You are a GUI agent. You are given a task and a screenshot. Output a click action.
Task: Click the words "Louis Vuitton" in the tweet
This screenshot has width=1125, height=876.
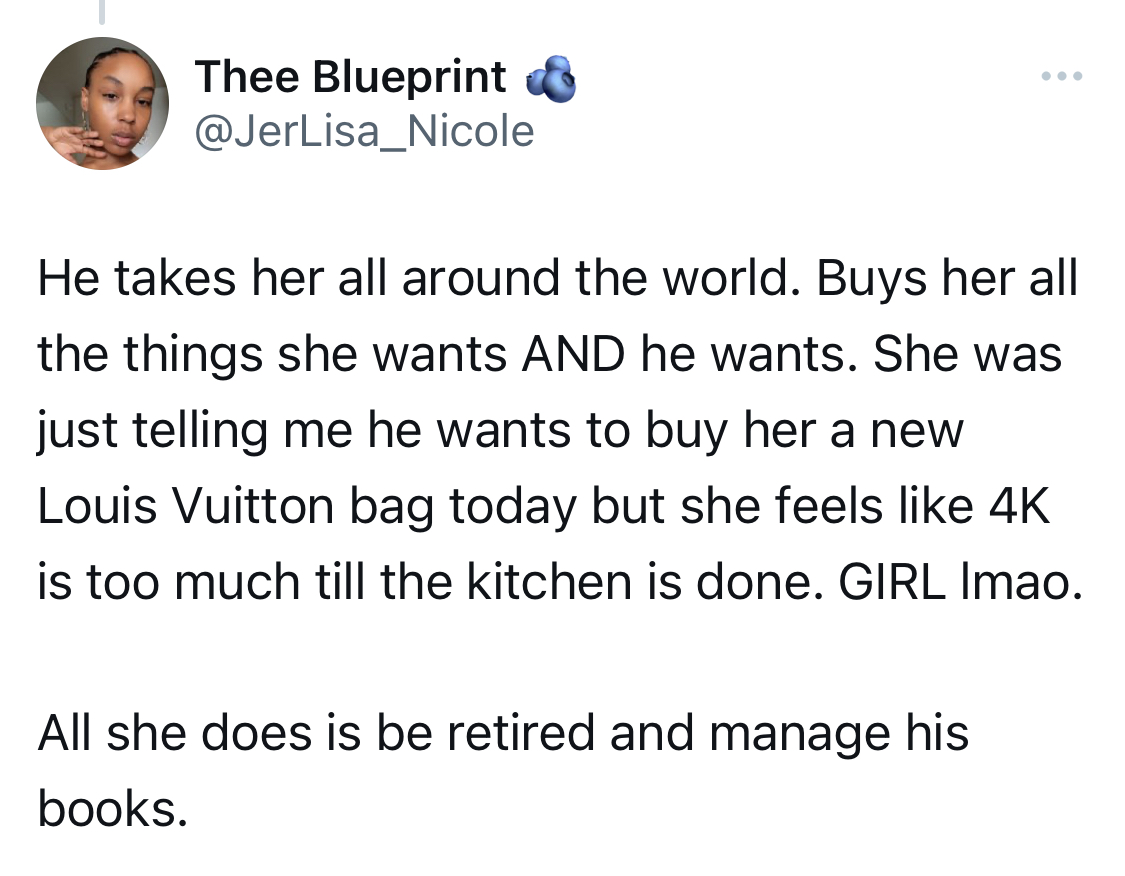click(186, 506)
